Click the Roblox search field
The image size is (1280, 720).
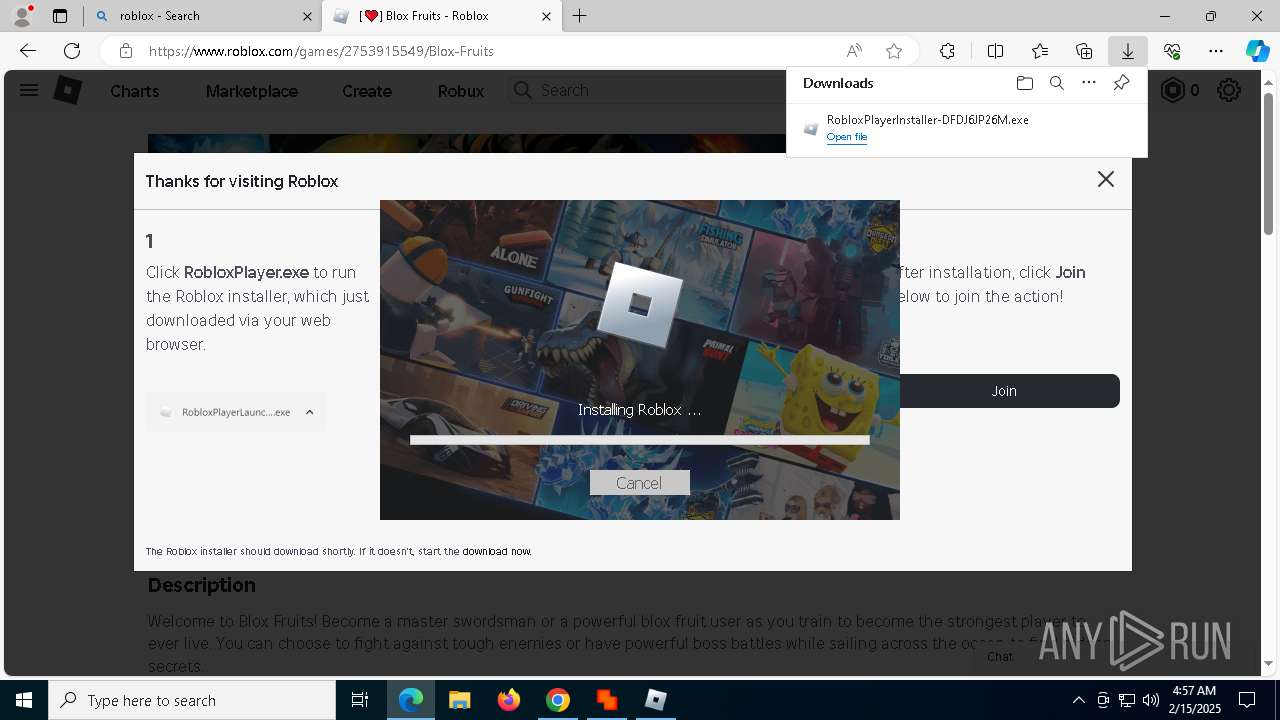[646, 90]
